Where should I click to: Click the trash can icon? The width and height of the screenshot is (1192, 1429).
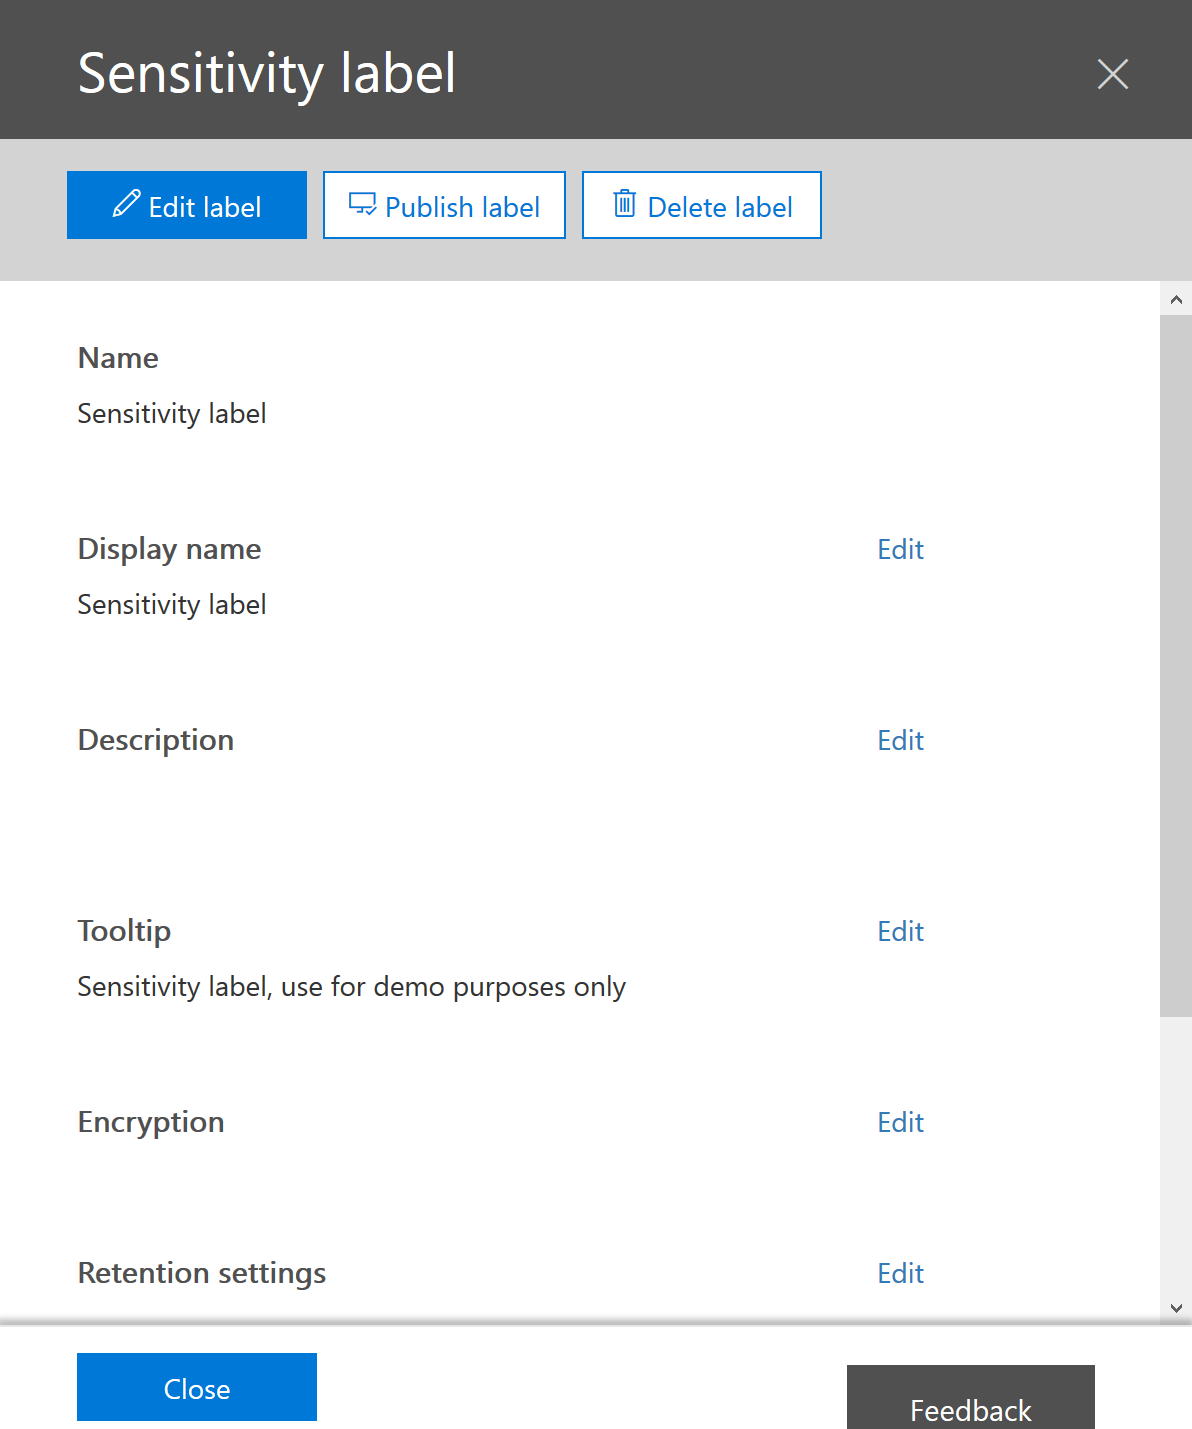point(624,203)
